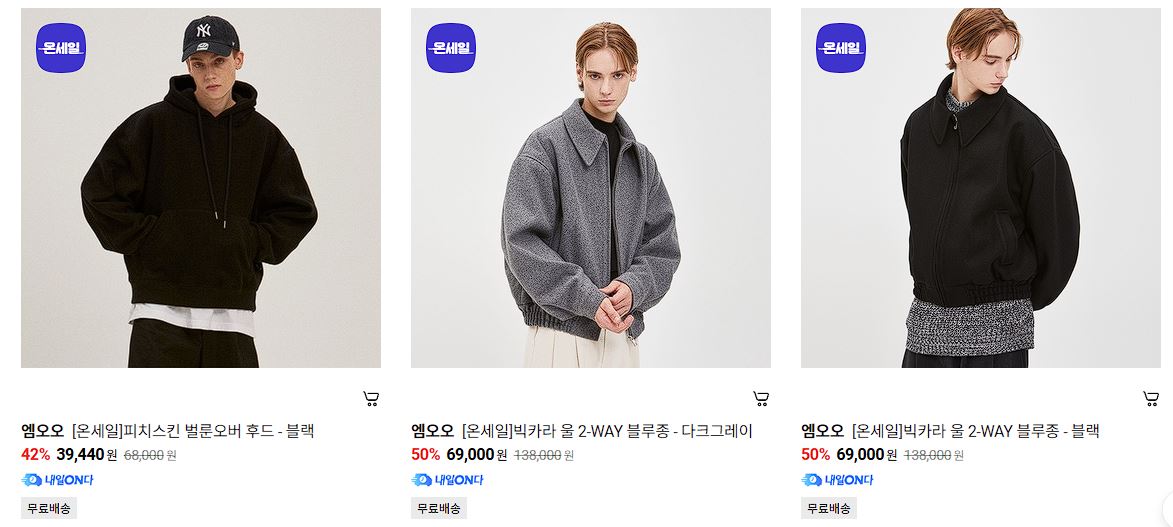
Task: Click 엠오오 brand name on gray blouson
Action: (x=432, y=431)
